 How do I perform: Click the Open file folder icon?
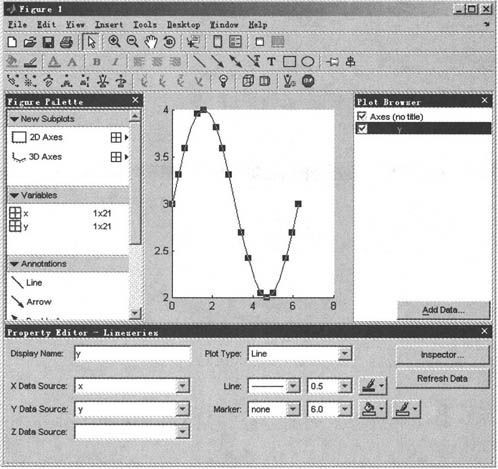pyautogui.click(x=30, y=42)
